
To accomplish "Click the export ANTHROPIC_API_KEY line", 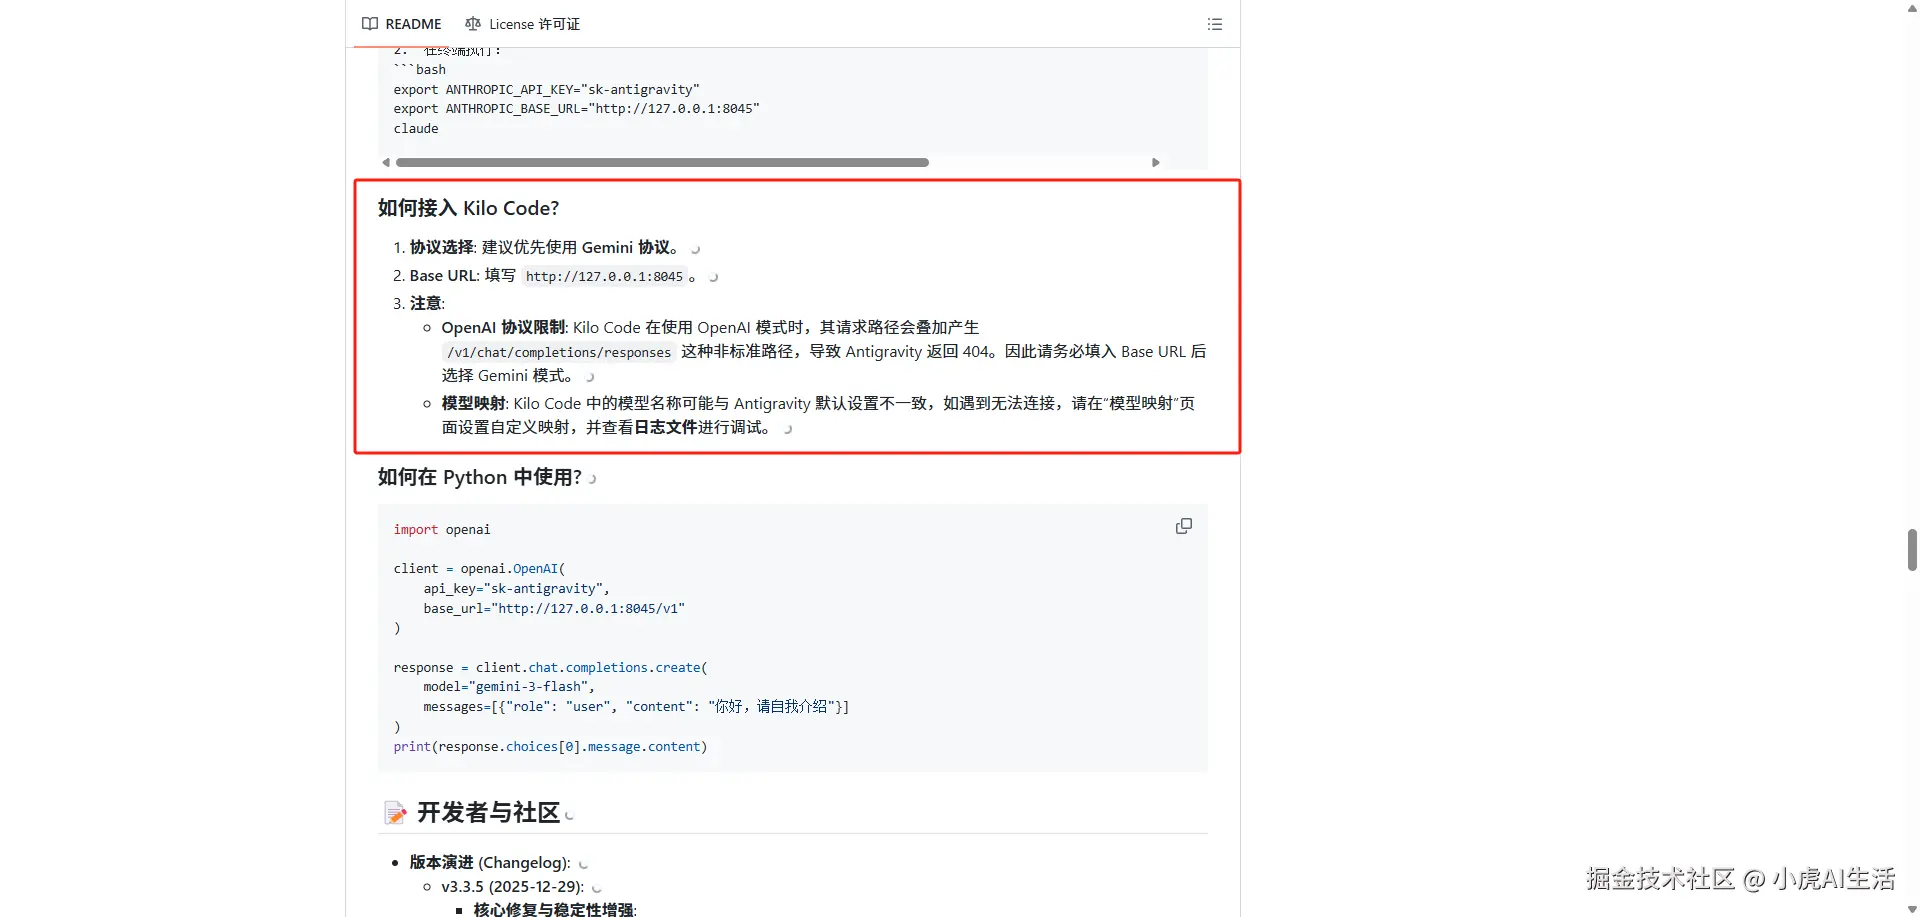I will coord(546,89).
